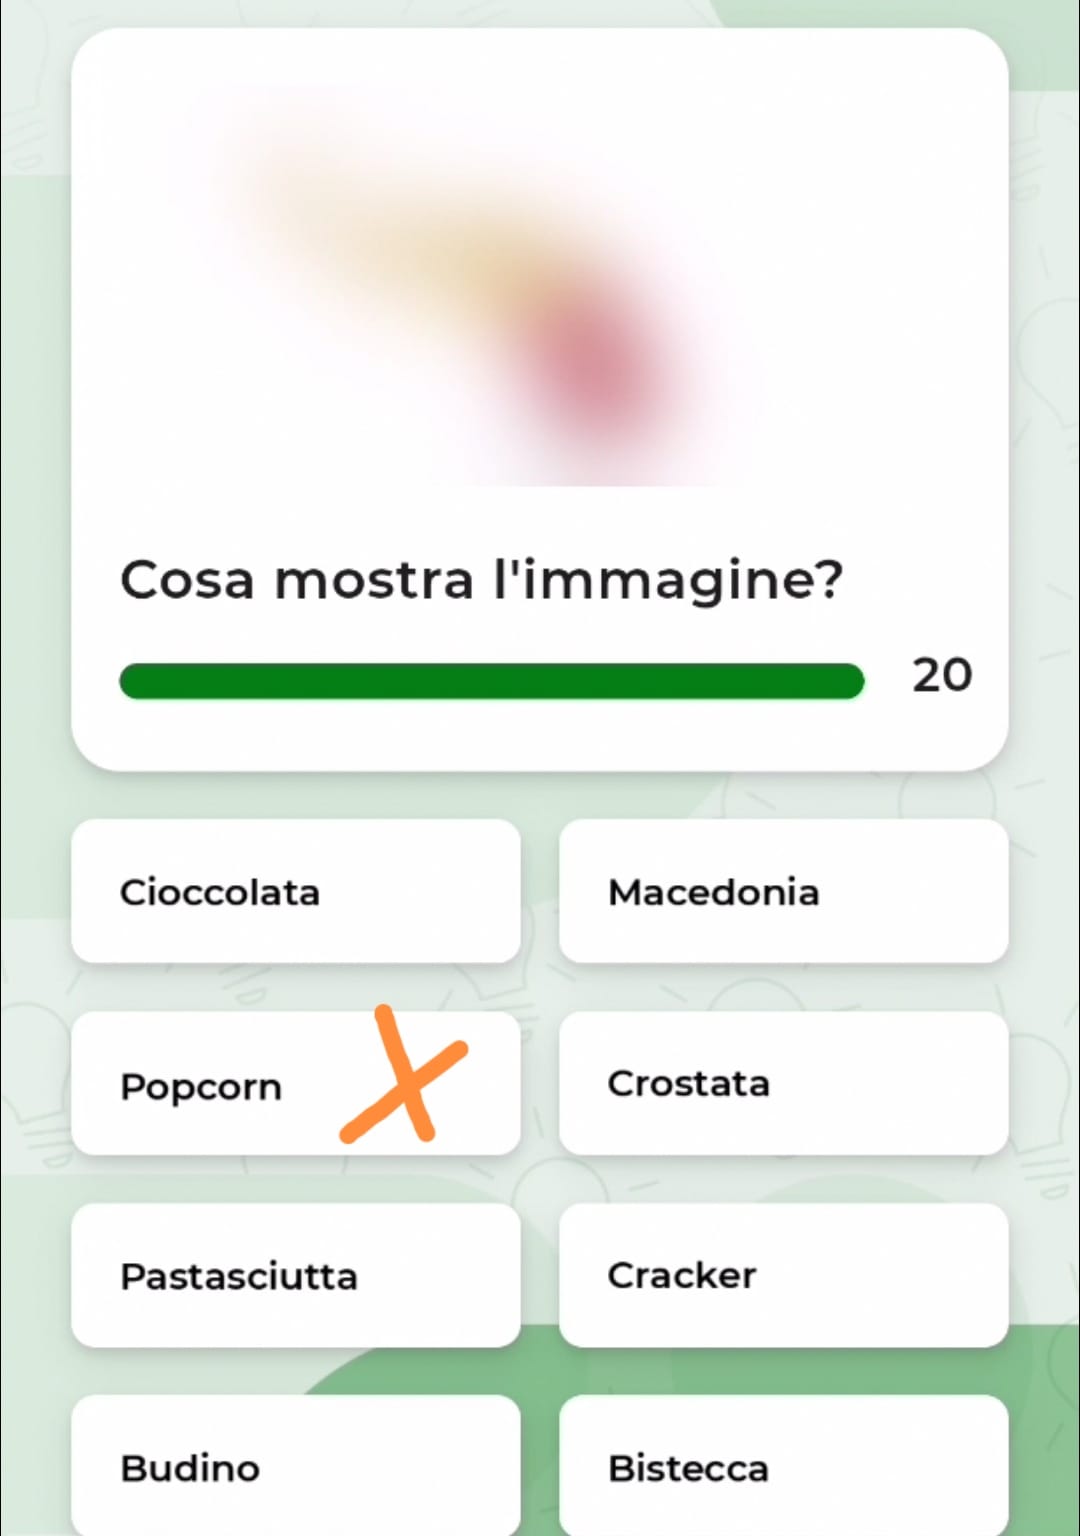Screen dimensions: 1080x1536
Task: Select the Bistecca option
Action: [783, 1465]
